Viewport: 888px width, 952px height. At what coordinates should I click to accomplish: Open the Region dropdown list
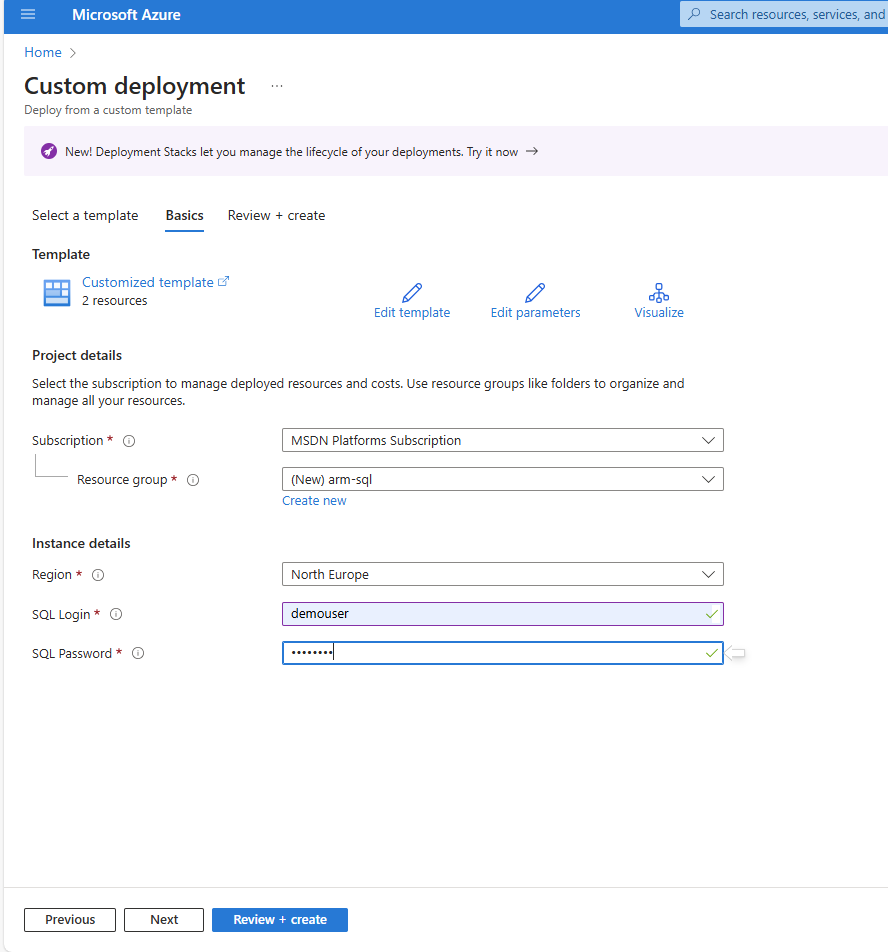tap(502, 574)
